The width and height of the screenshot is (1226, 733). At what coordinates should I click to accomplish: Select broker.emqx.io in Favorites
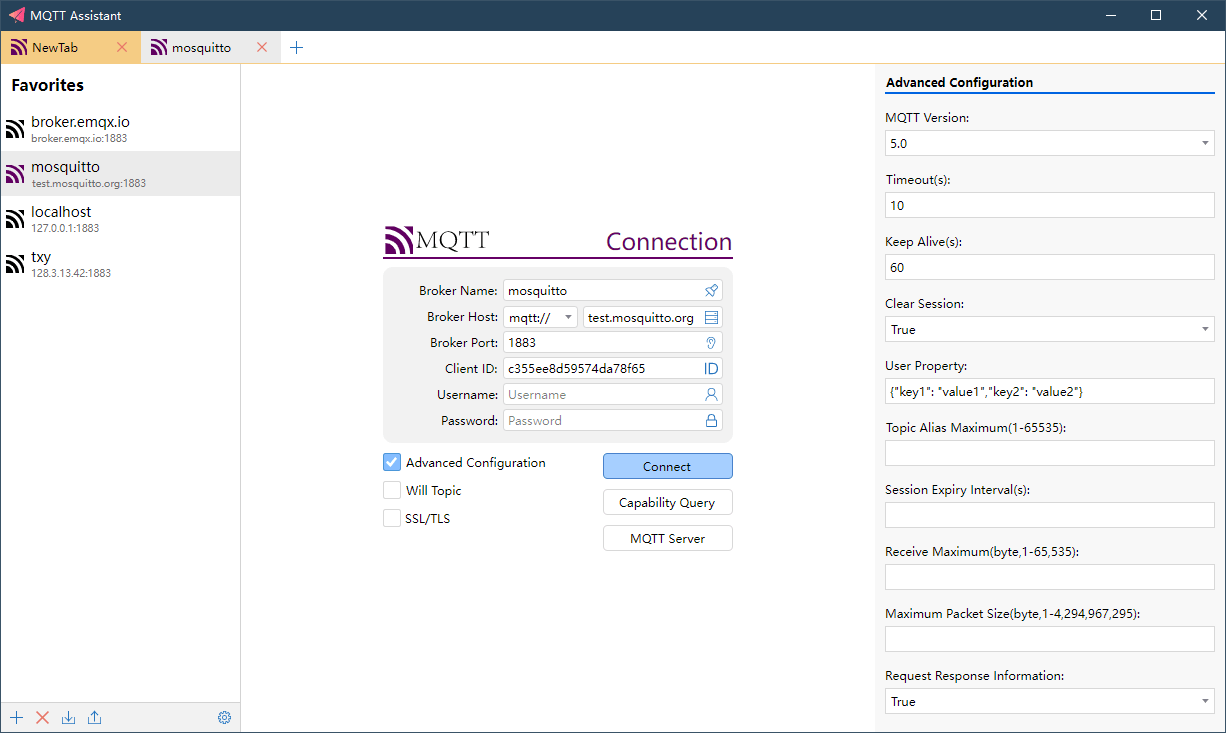click(x=120, y=129)
